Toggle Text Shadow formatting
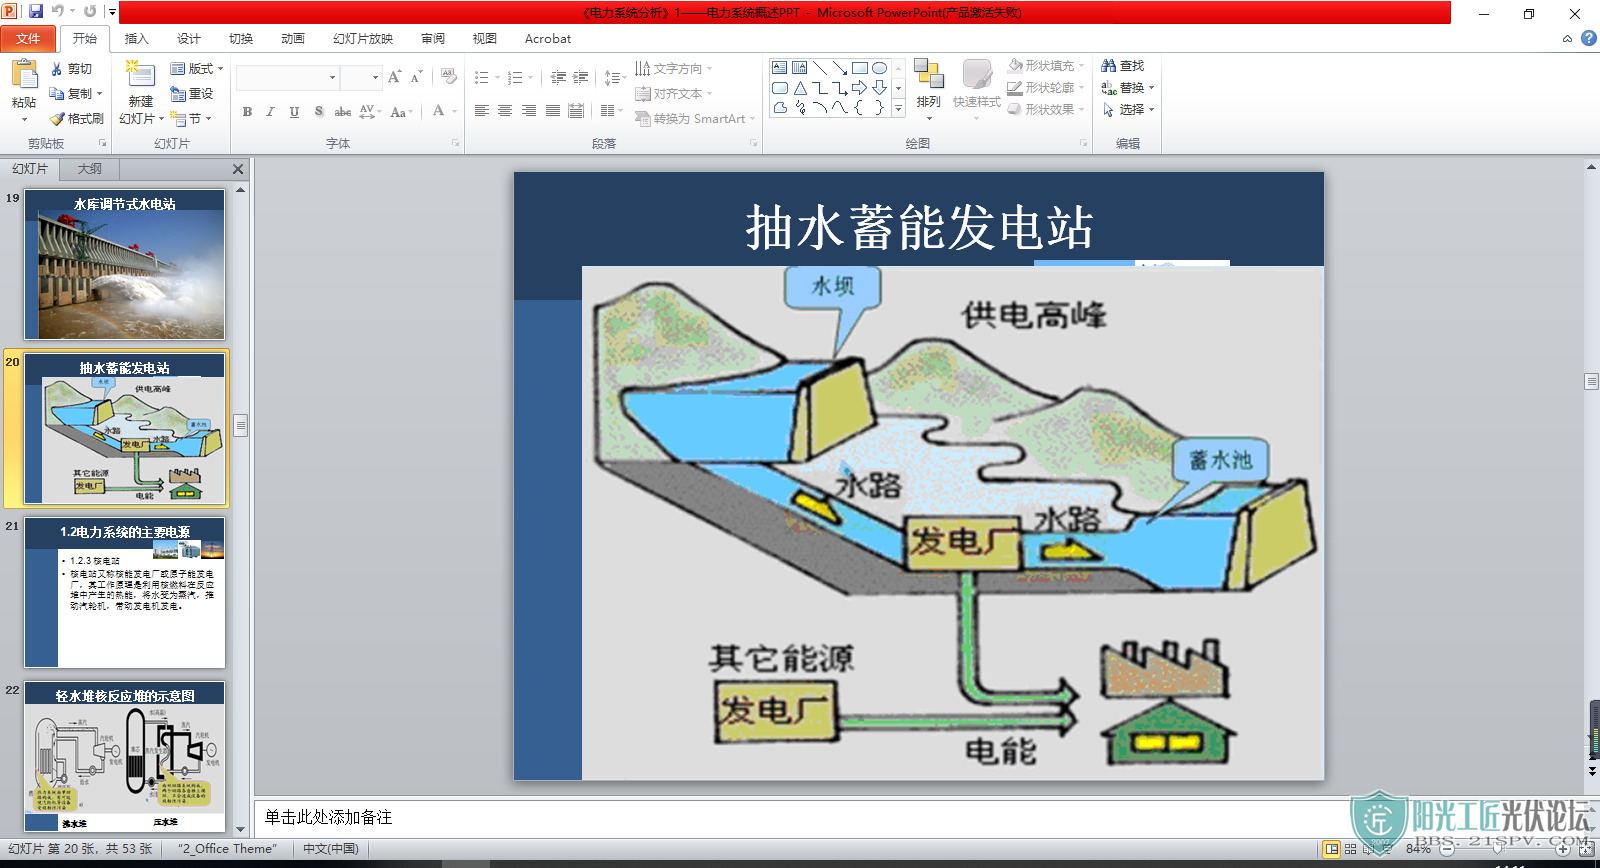Image resolution: width=1600 pixels, height=868 pixels. pos(318,112)
